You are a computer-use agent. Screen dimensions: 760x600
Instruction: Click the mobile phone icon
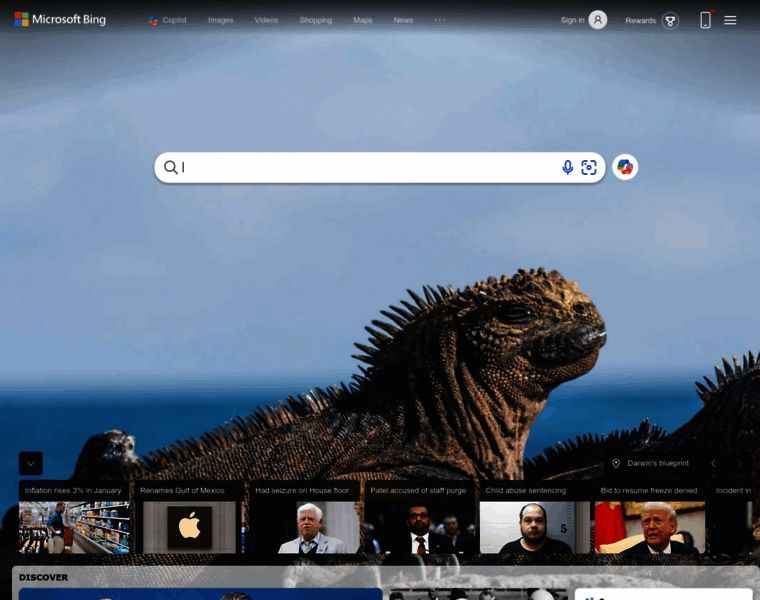(706, 20)
